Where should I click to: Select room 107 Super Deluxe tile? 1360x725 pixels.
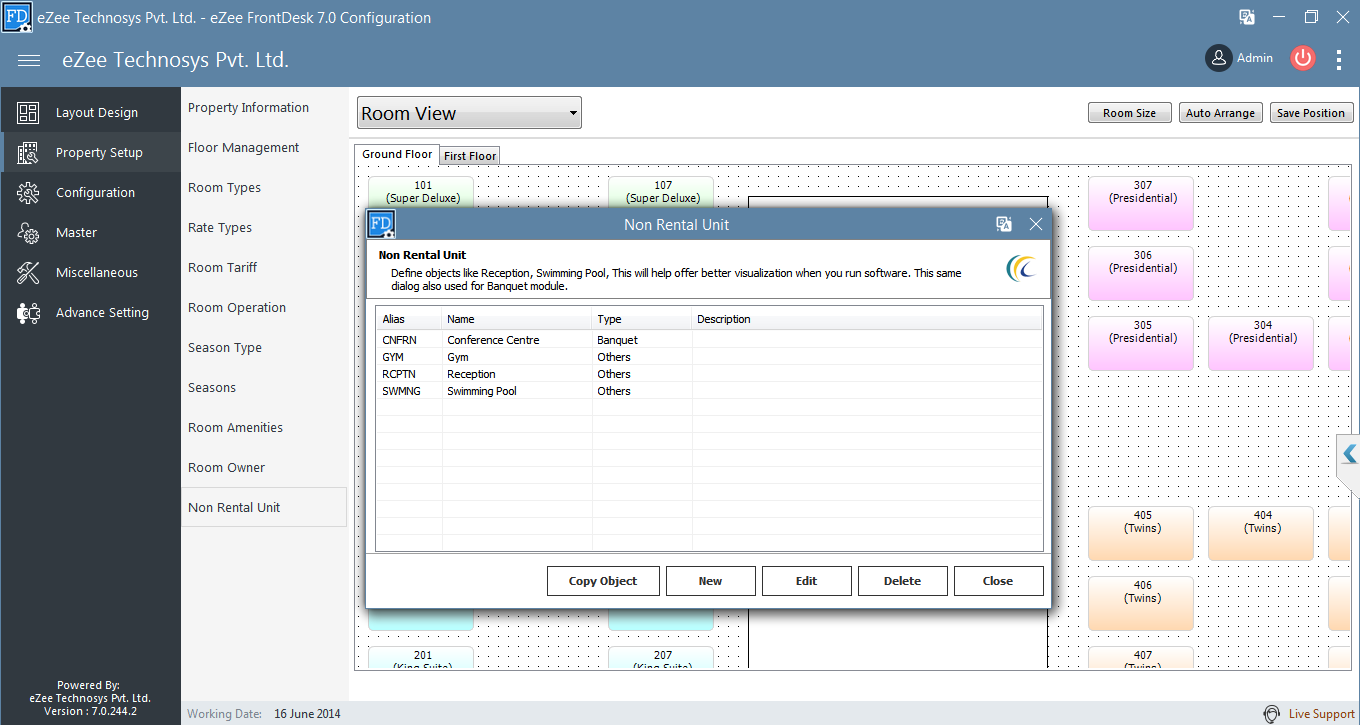point(661,191)
